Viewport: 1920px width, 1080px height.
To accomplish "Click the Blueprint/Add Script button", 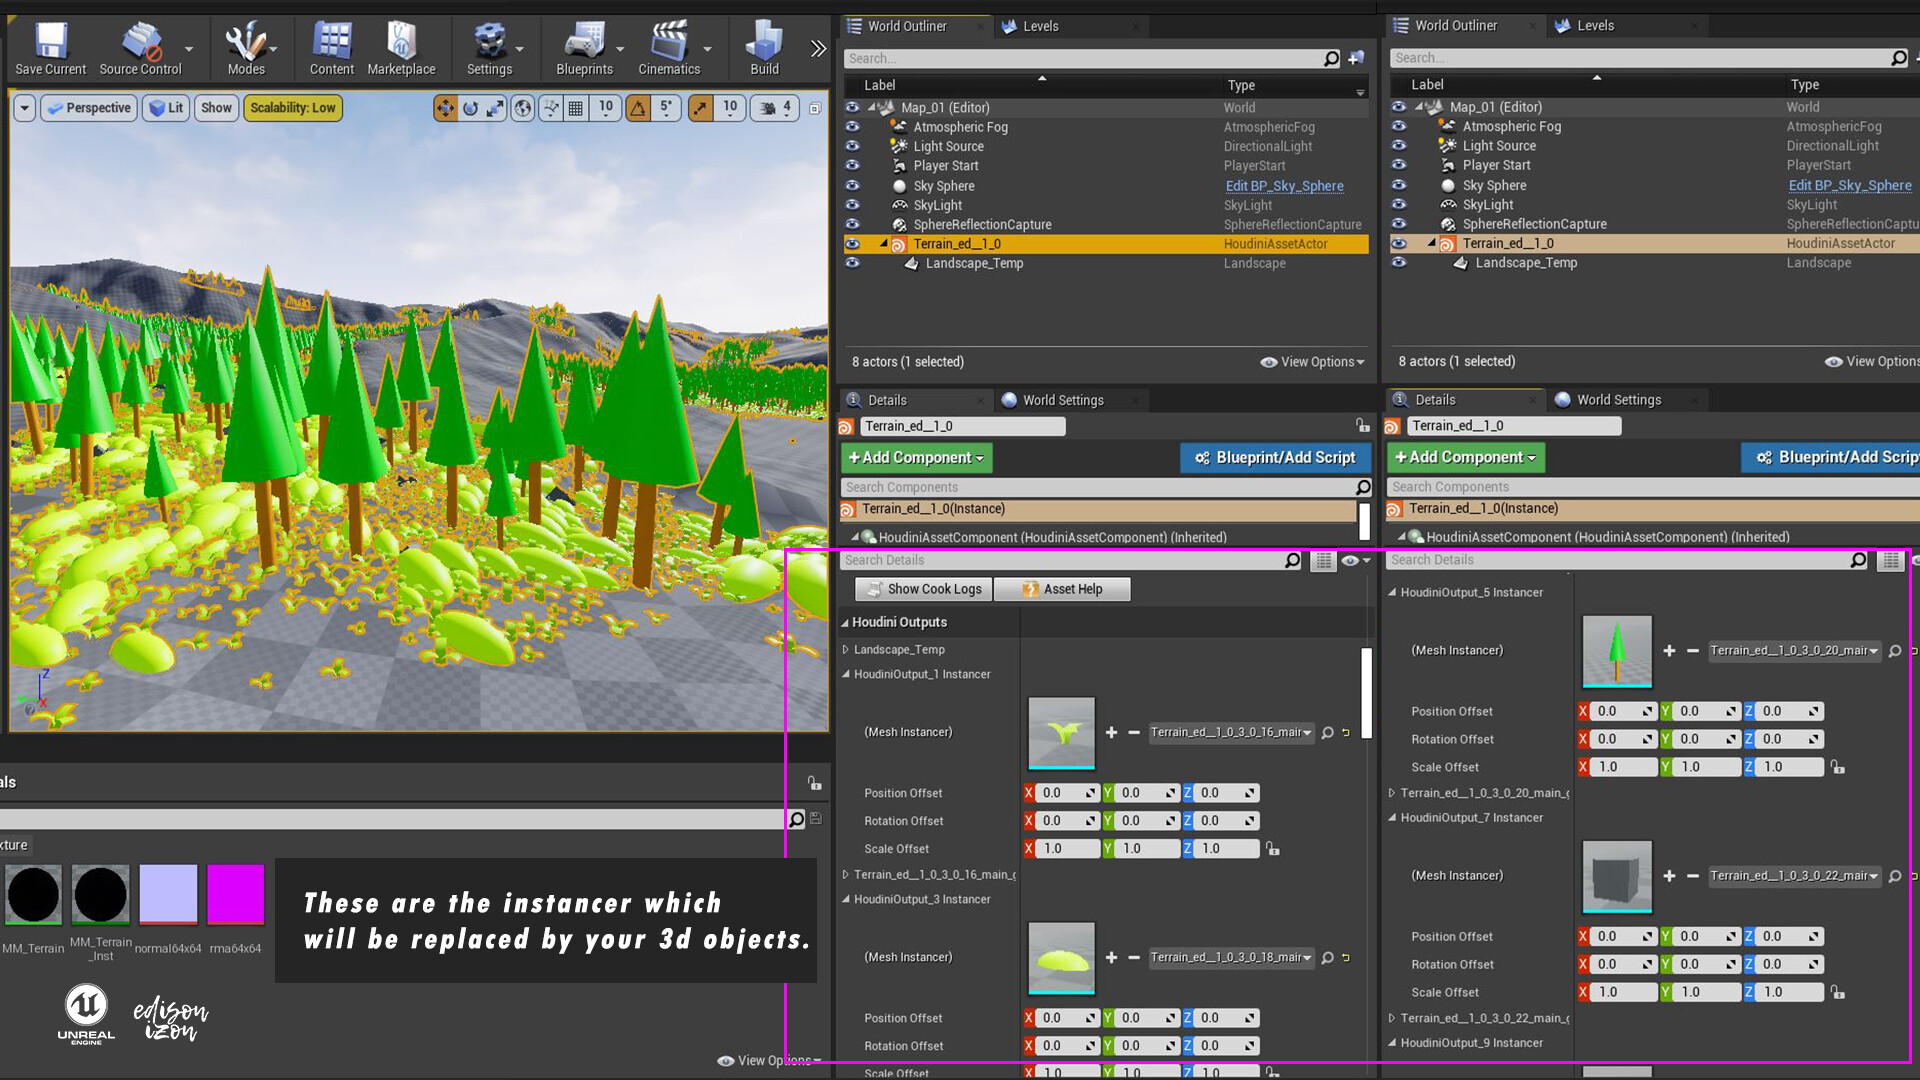I will 1275,457.
